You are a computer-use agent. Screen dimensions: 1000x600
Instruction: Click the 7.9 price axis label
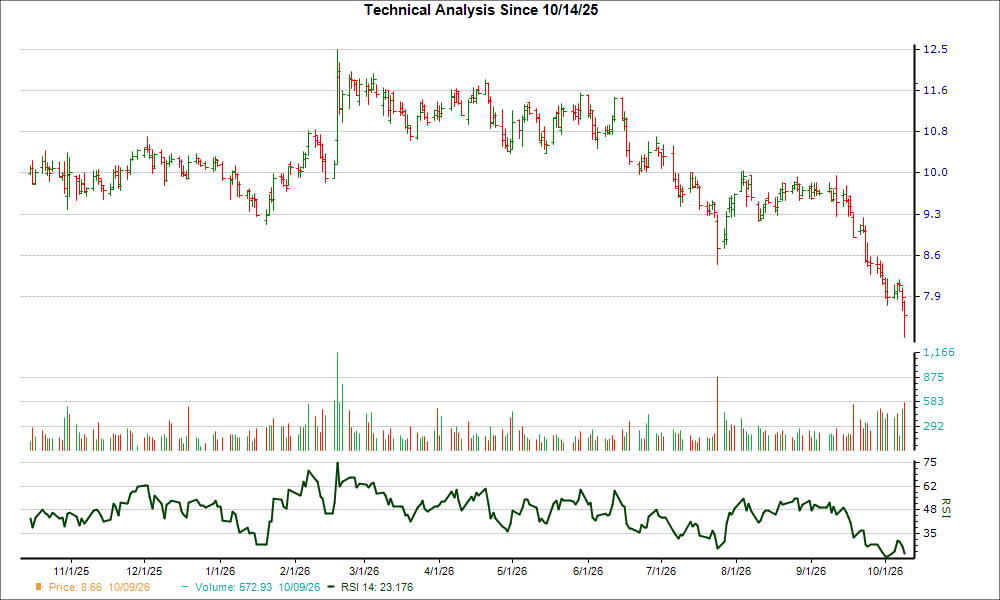point(932,296)
